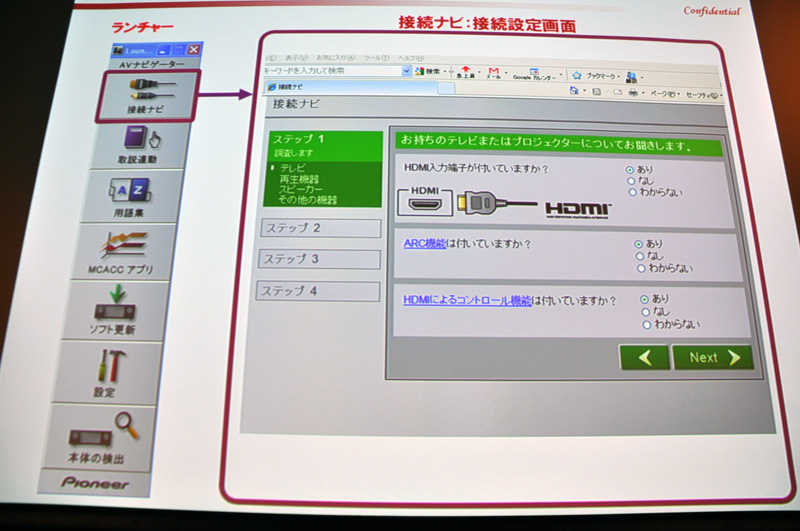Image resolution: width=800 pixels, height=531 pixels.
Task: Open Gmail メール toolbar icon
Action: (493, 73)
